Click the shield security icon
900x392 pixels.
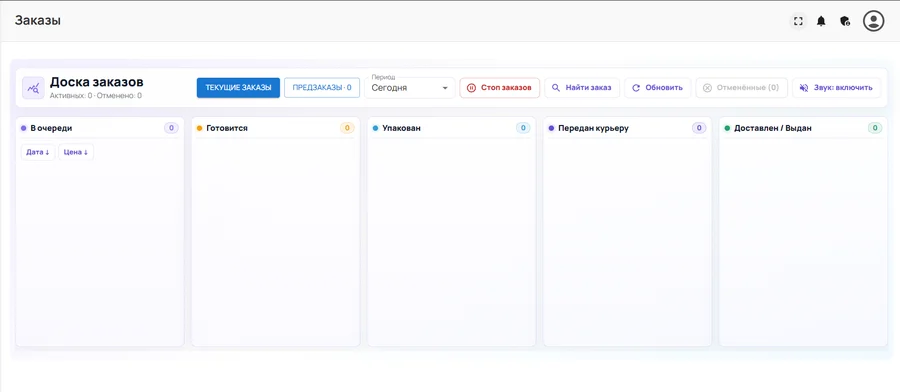tap(845, 22)
